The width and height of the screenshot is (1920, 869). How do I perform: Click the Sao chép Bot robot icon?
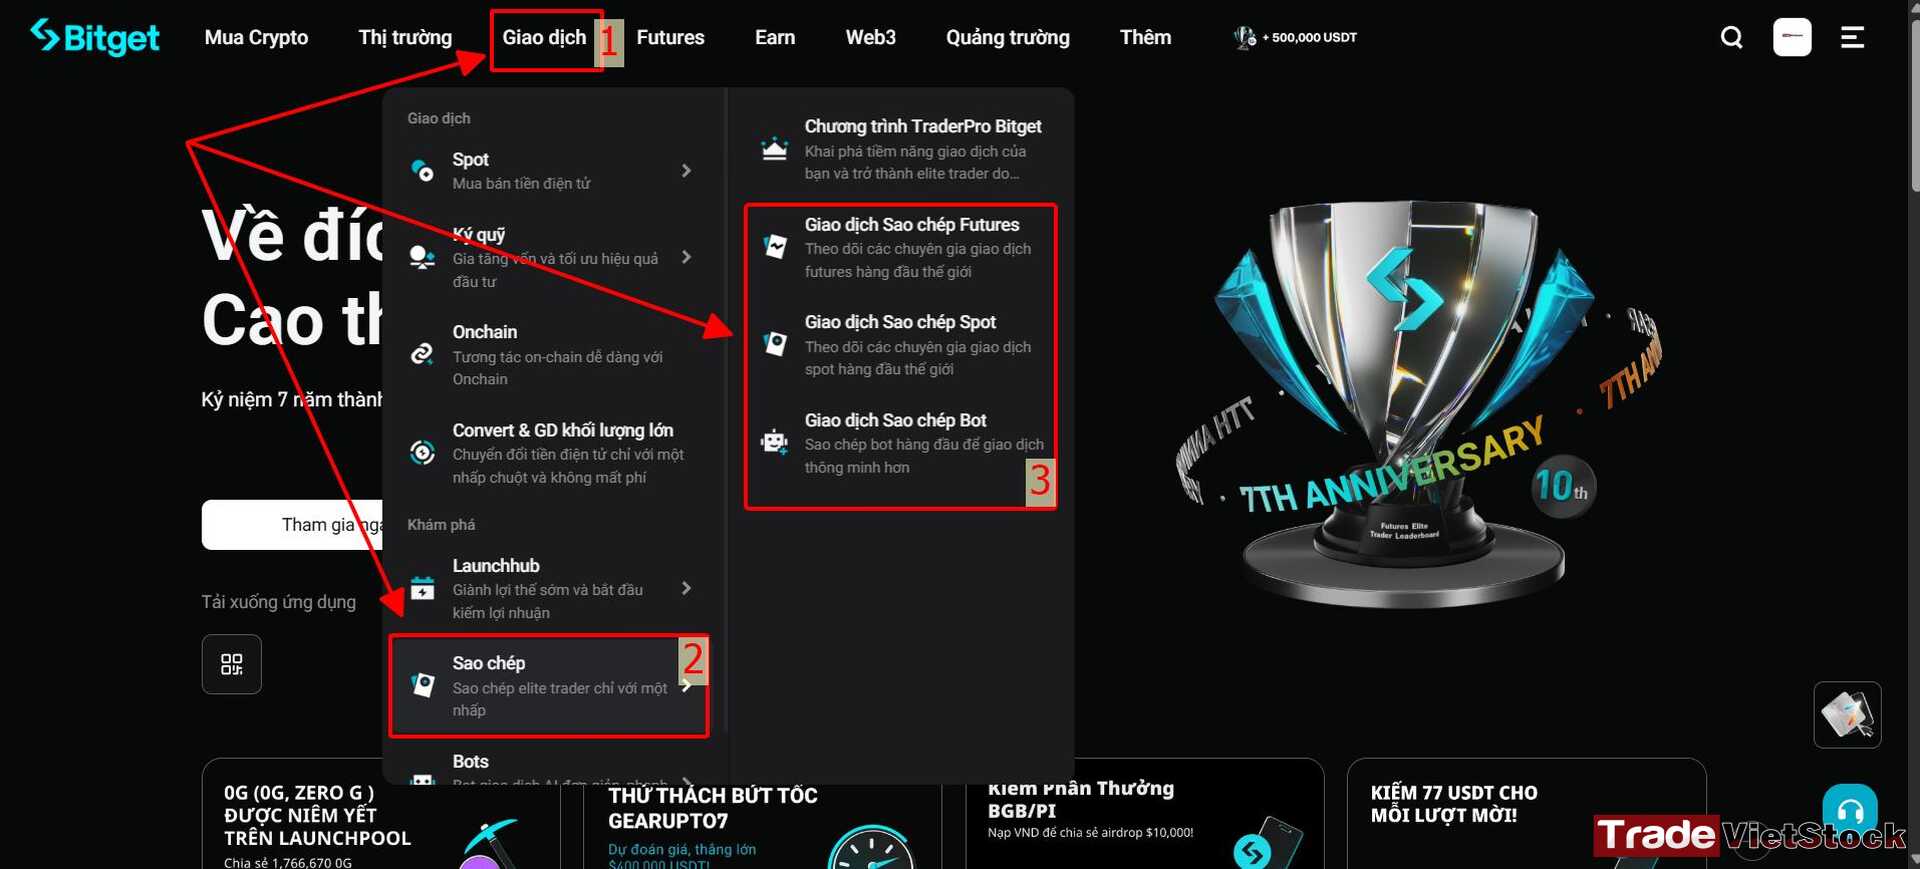click(774, 441)
